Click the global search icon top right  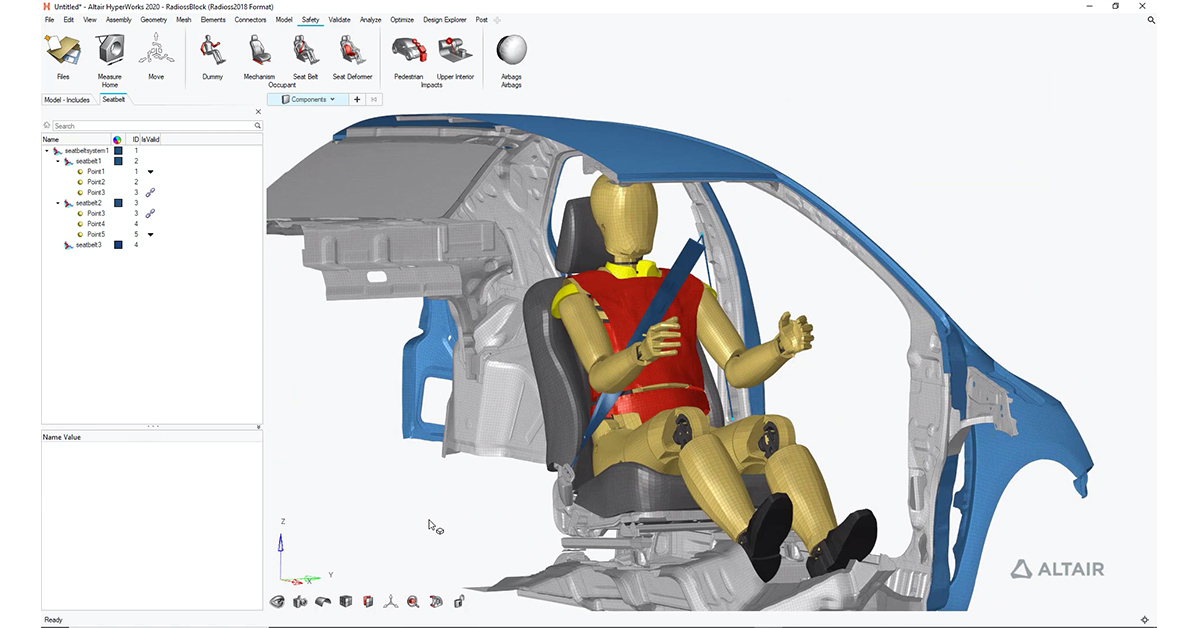[x=1151, y=19]
